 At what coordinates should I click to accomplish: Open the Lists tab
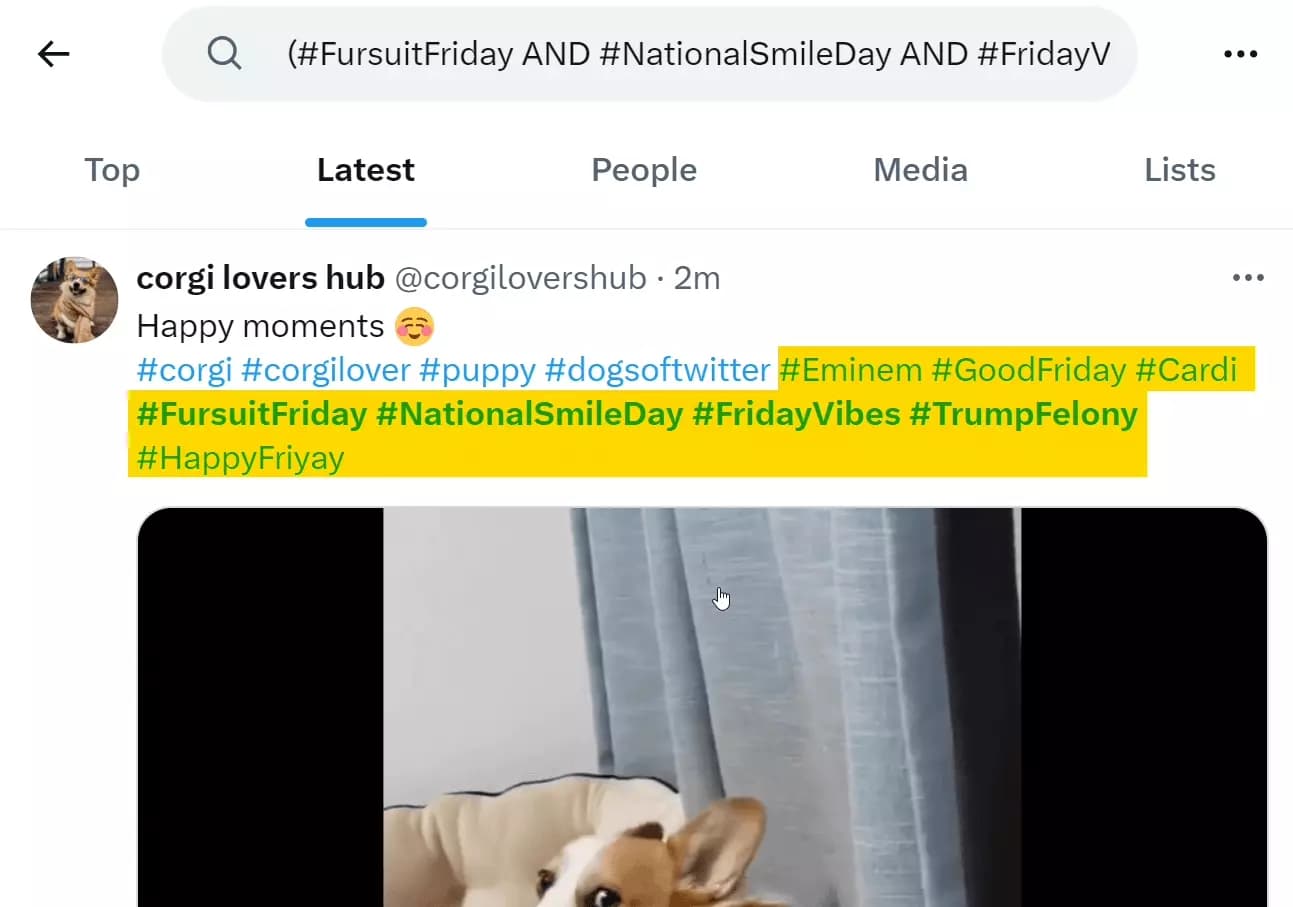(x=1179, y=170)
